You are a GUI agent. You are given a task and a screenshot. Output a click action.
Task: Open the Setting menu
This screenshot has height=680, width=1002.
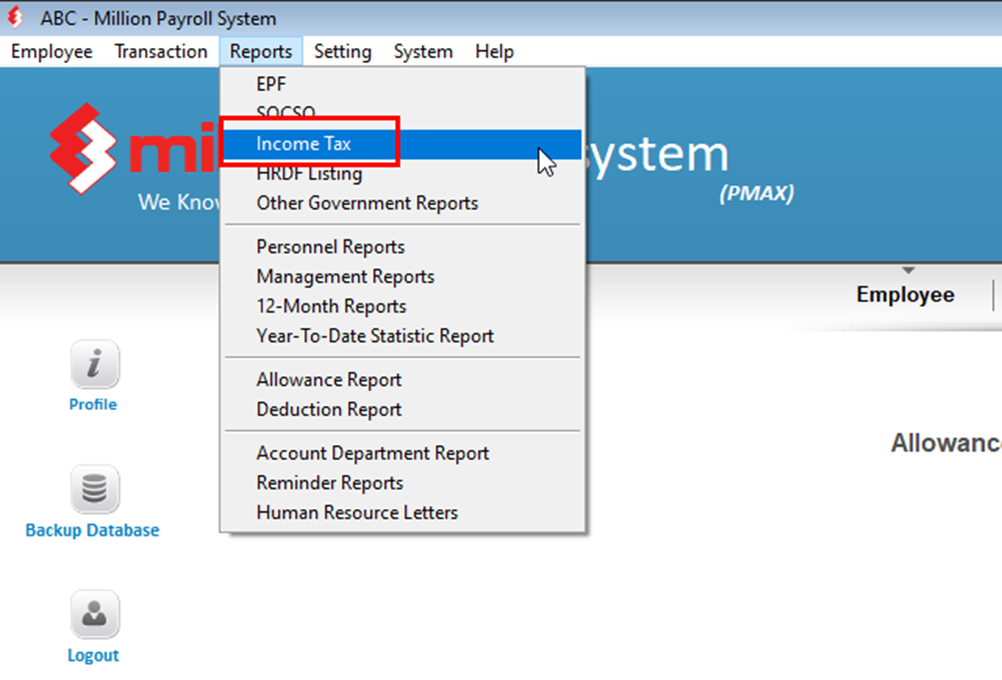tap(343, 52)
